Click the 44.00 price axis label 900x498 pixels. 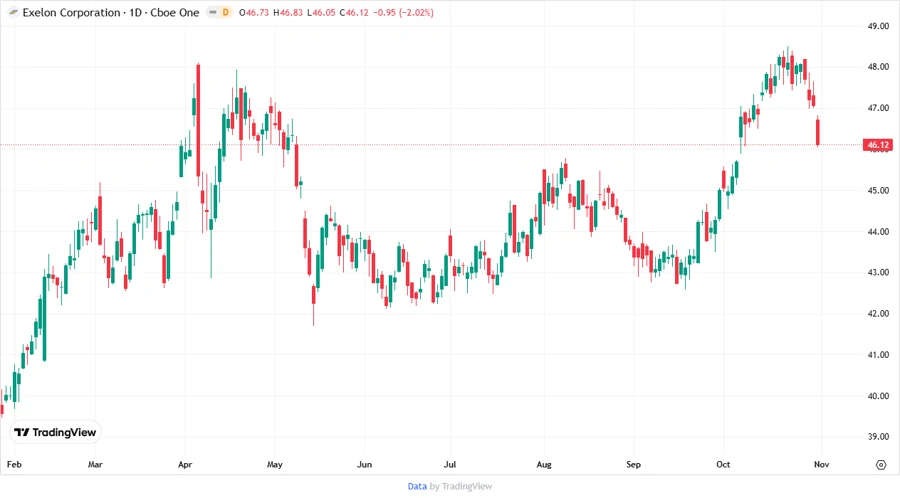878,232
